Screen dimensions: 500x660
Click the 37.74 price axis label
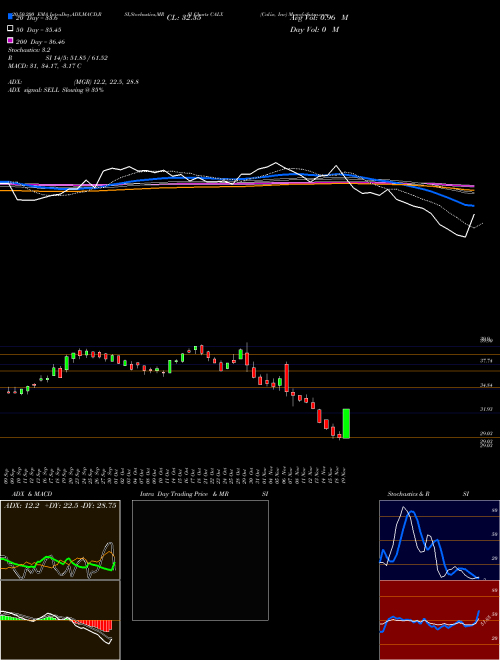point(486,361)
